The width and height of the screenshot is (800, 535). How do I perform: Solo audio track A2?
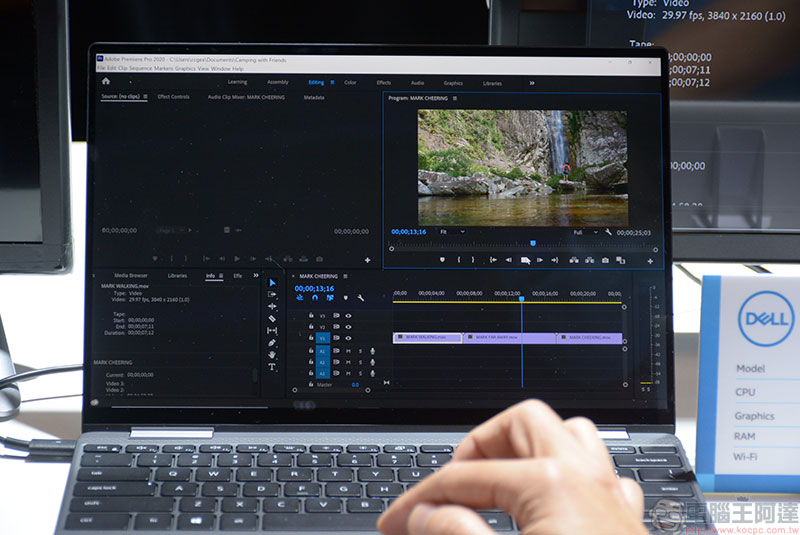tap(361, 362)
